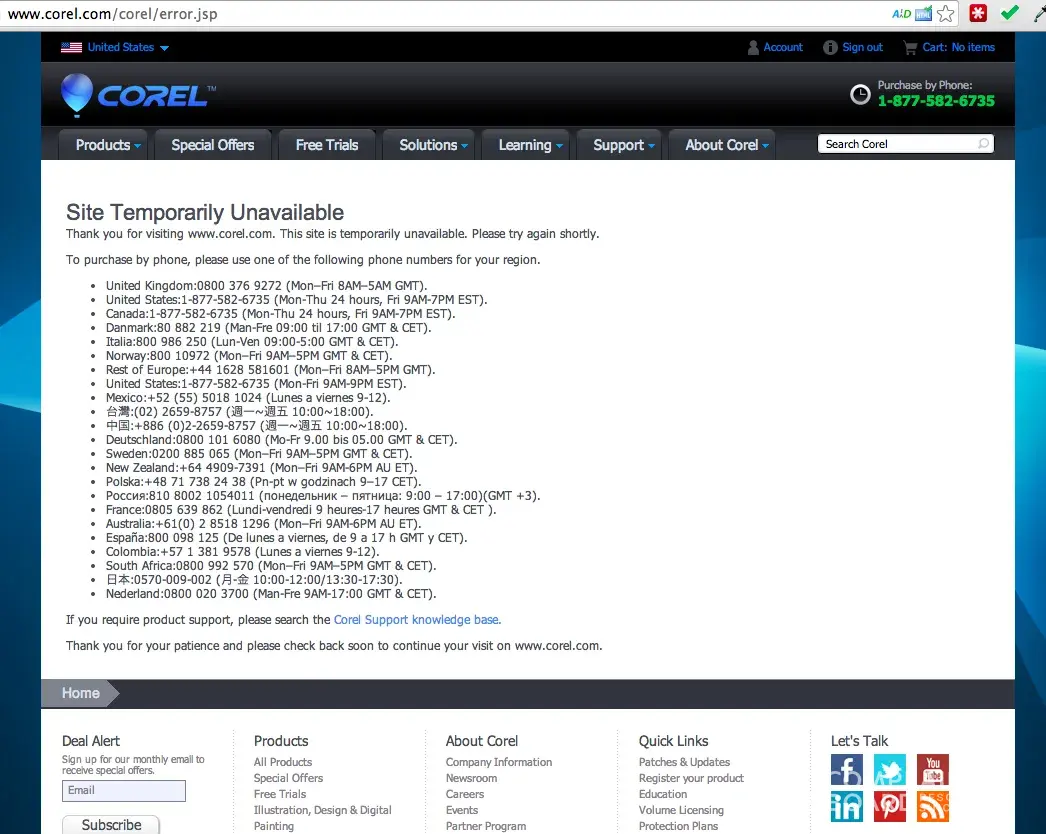Click the green checkmark browser extension

click(1009, 13)
